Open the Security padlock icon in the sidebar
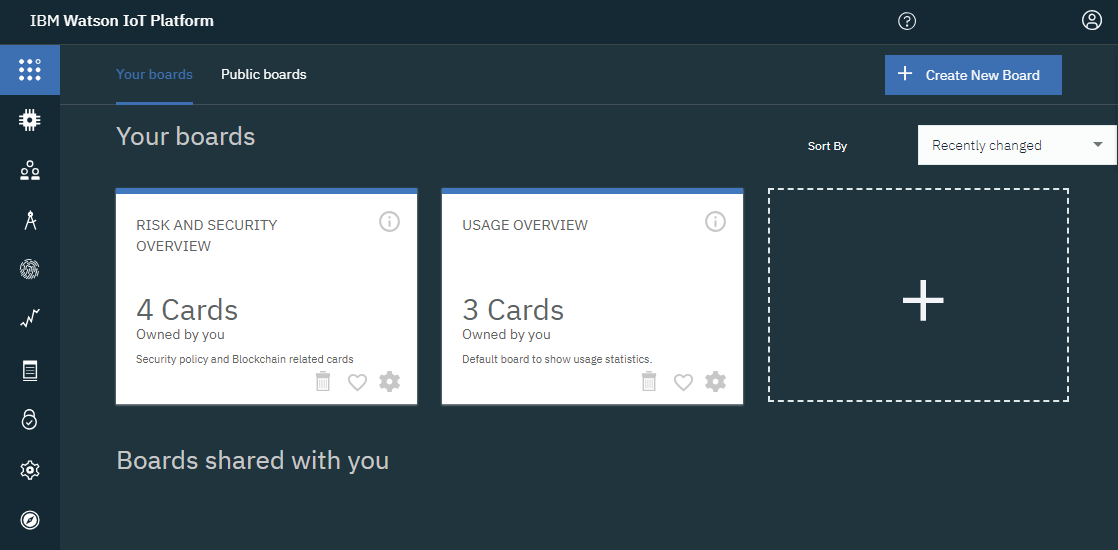1118x550 pixels. point(30,419)
